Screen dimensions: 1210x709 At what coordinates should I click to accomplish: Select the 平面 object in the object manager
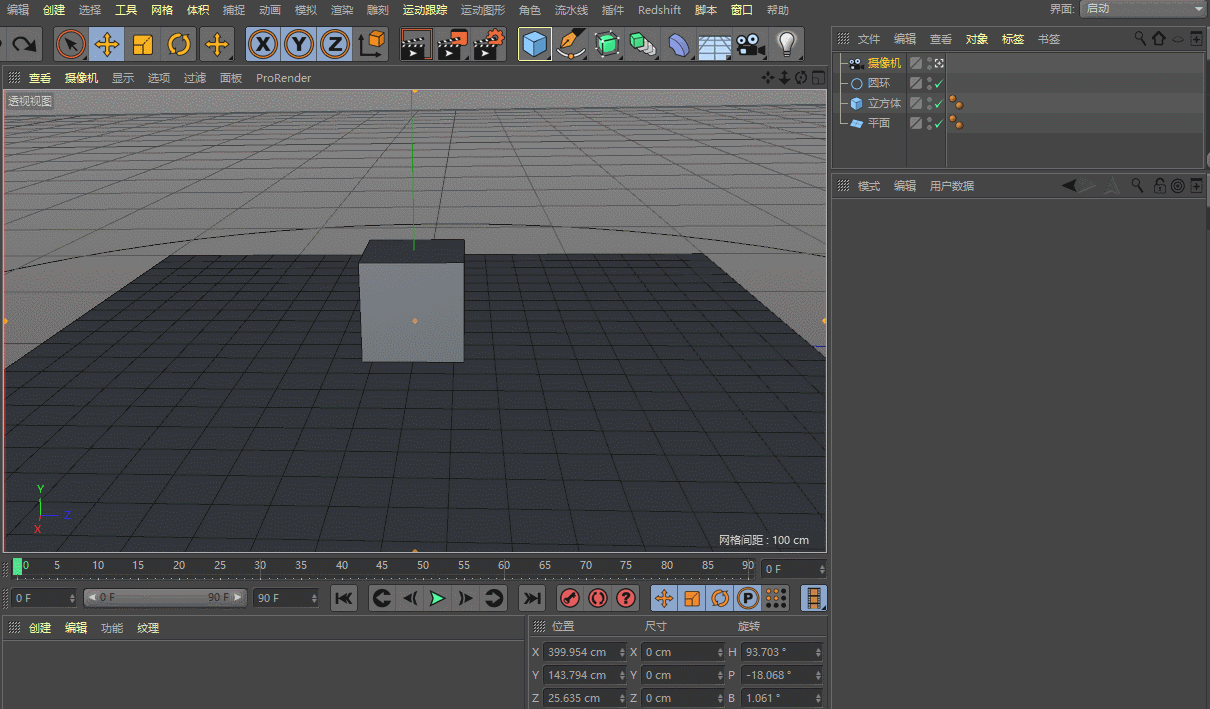coord(878,123)
